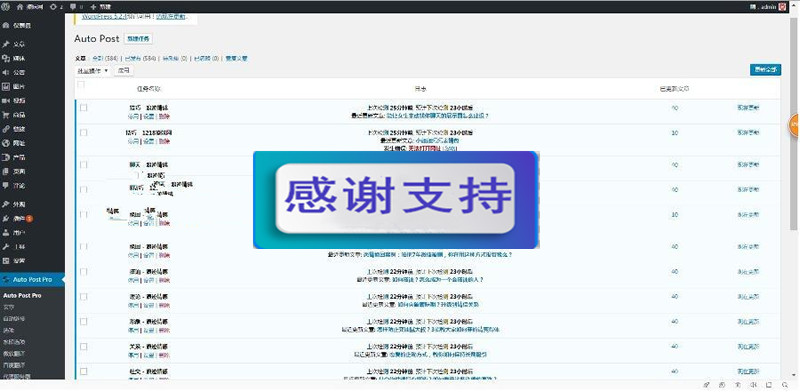Open 设置 settings under the 1218 task
800x392 pixels.
click(x=148, y=141)
